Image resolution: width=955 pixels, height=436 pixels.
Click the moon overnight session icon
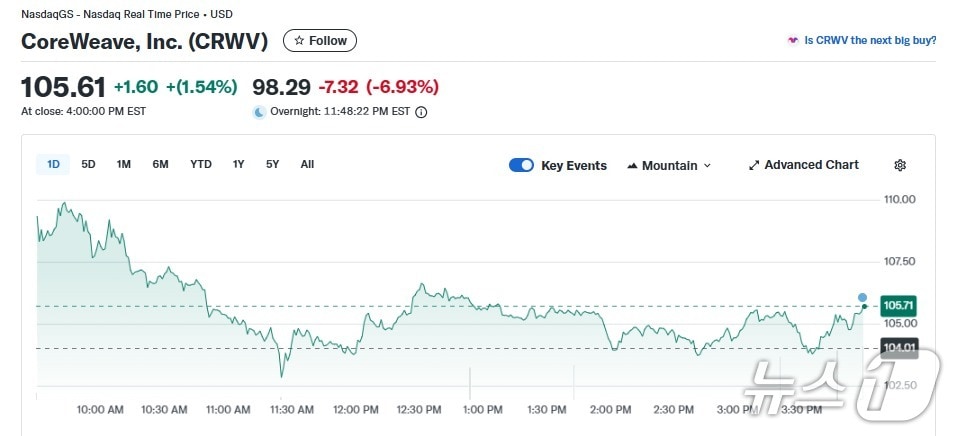pyautogui.click(x=259, y=112)
